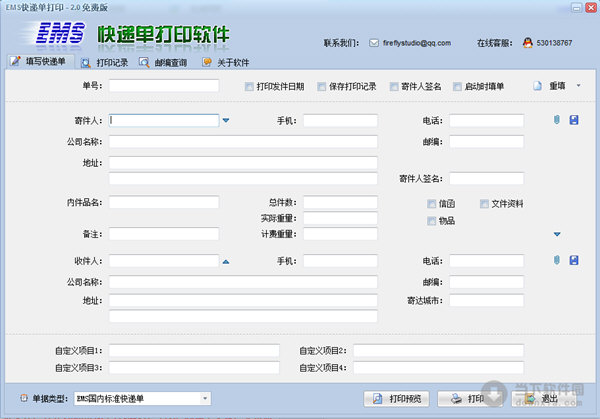
Task: Expand the 寄件人 dropdown arrow
Action: click(226, 121)
